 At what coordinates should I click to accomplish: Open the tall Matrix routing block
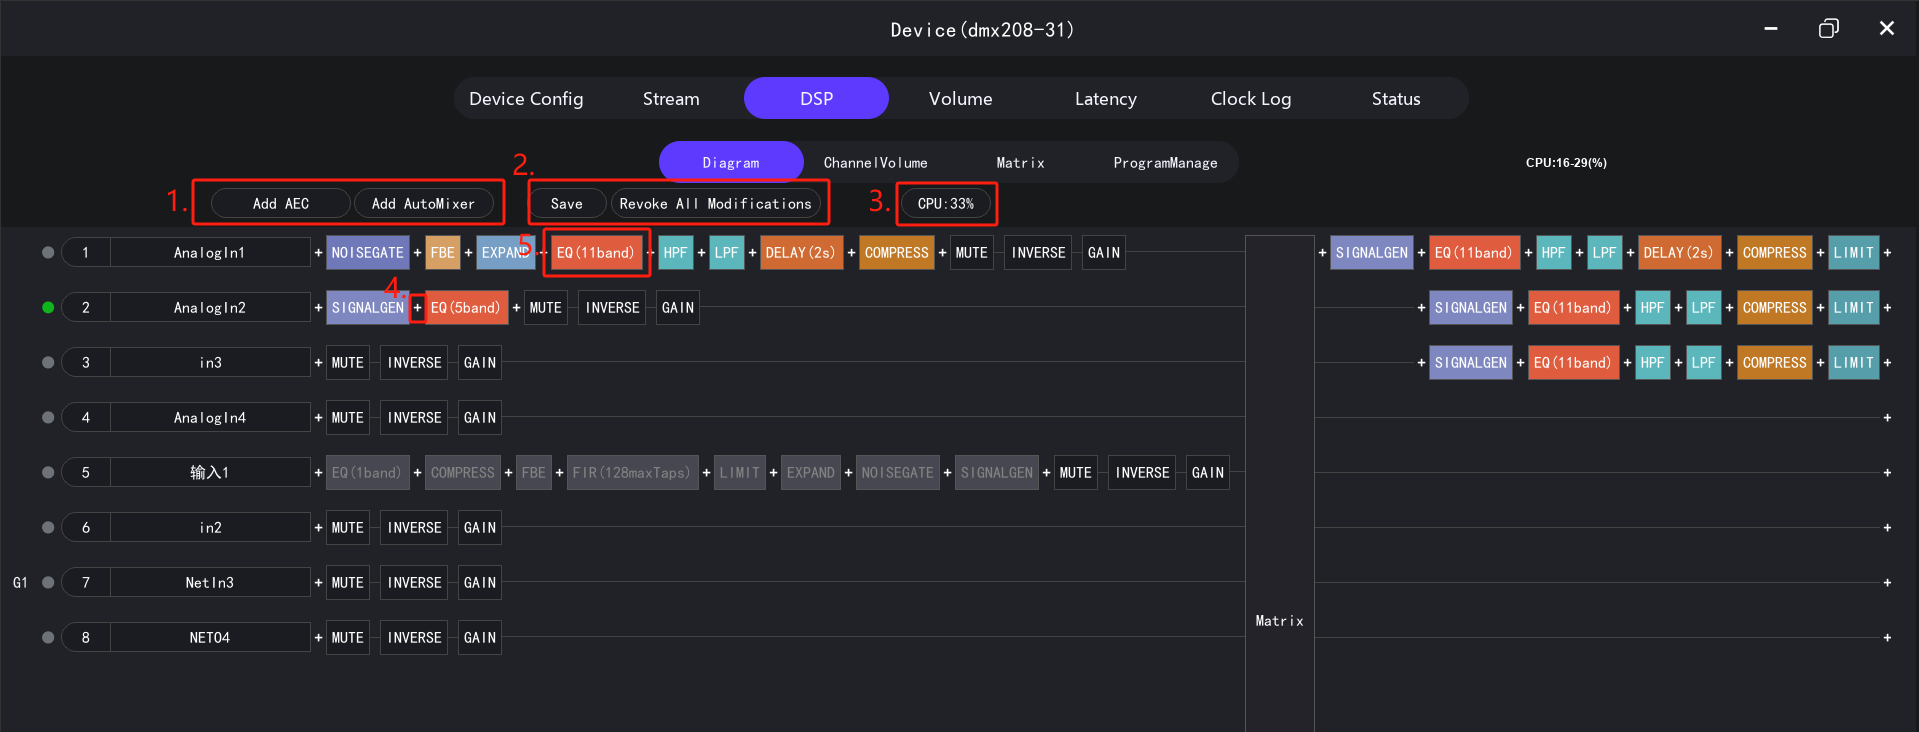[1279, 484]
